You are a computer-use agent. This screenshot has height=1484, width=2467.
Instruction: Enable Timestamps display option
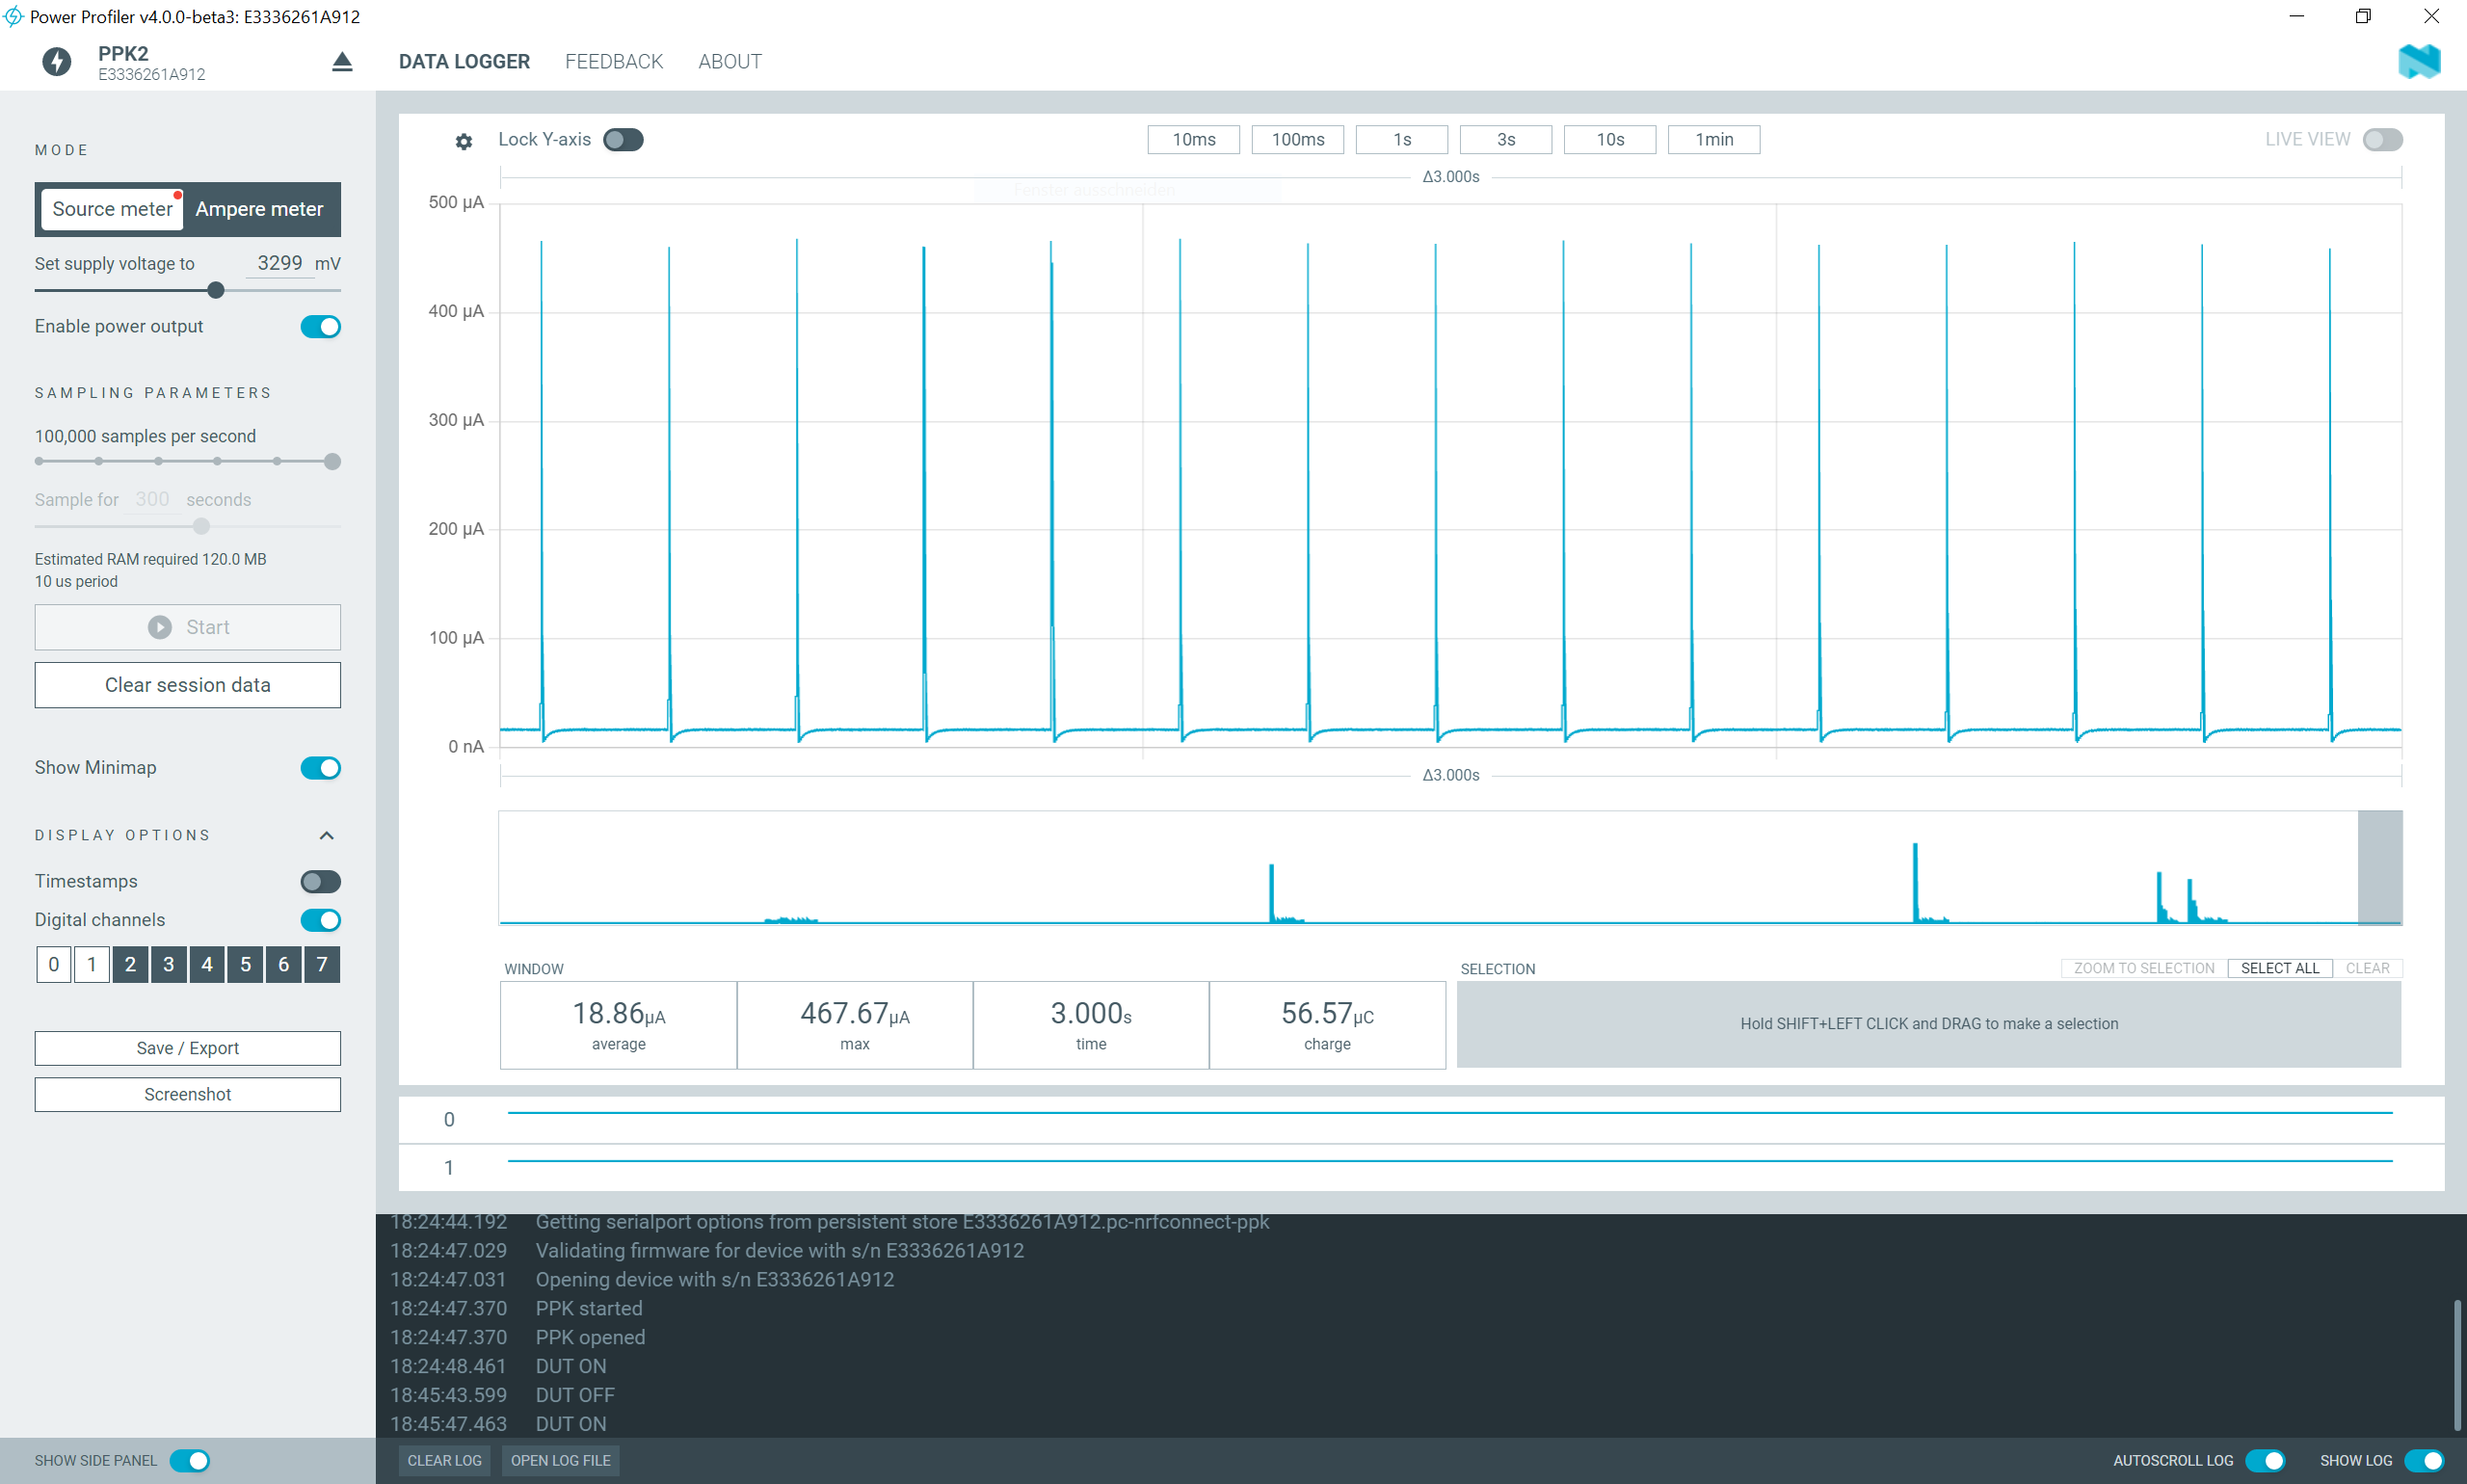321,882
